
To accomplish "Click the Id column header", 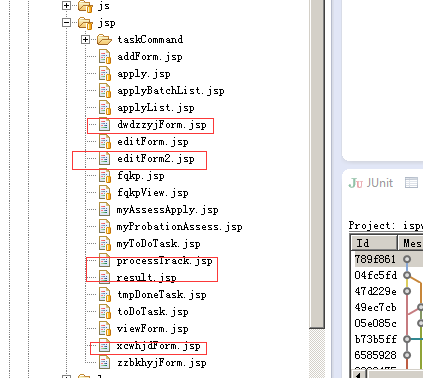I will point(374,243).
